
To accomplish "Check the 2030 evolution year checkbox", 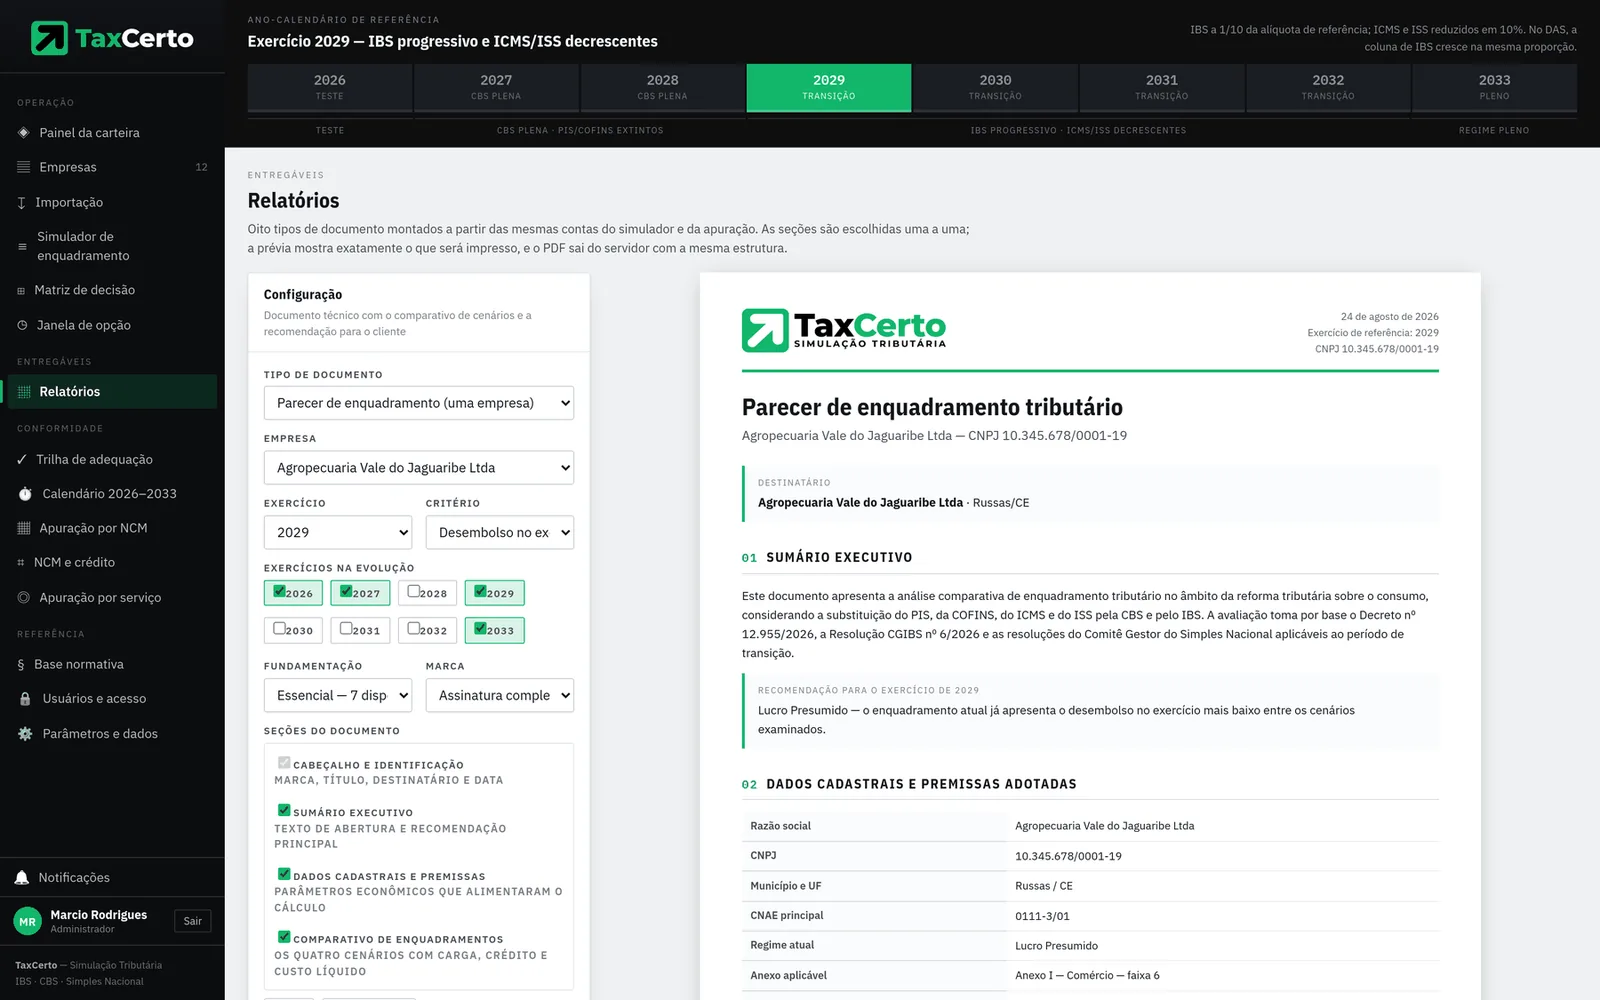I will click(x=279, y=628).
